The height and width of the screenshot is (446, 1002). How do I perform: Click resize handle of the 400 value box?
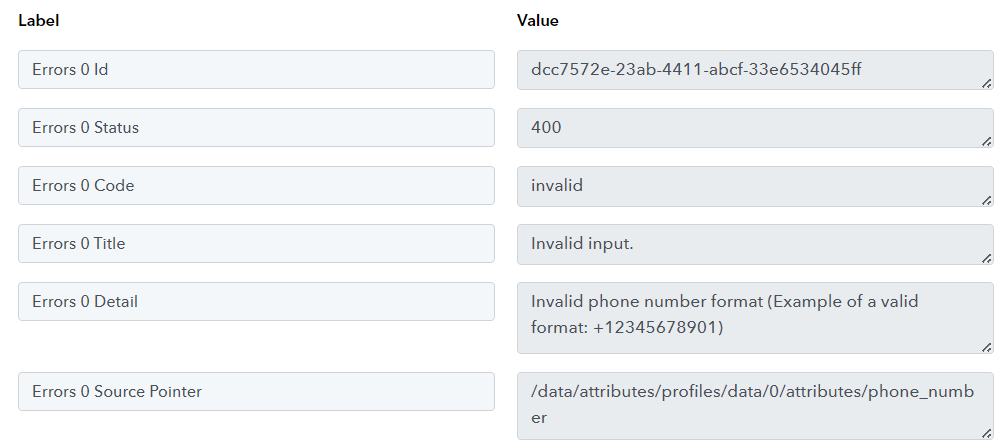click(987, 141)
